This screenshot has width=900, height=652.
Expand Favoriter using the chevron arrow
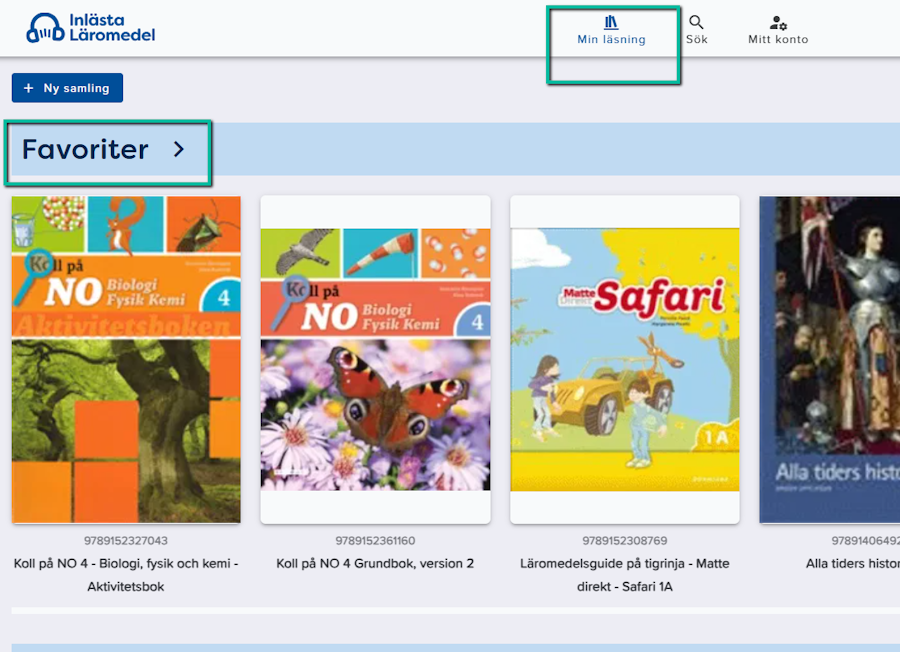(179, 150)
